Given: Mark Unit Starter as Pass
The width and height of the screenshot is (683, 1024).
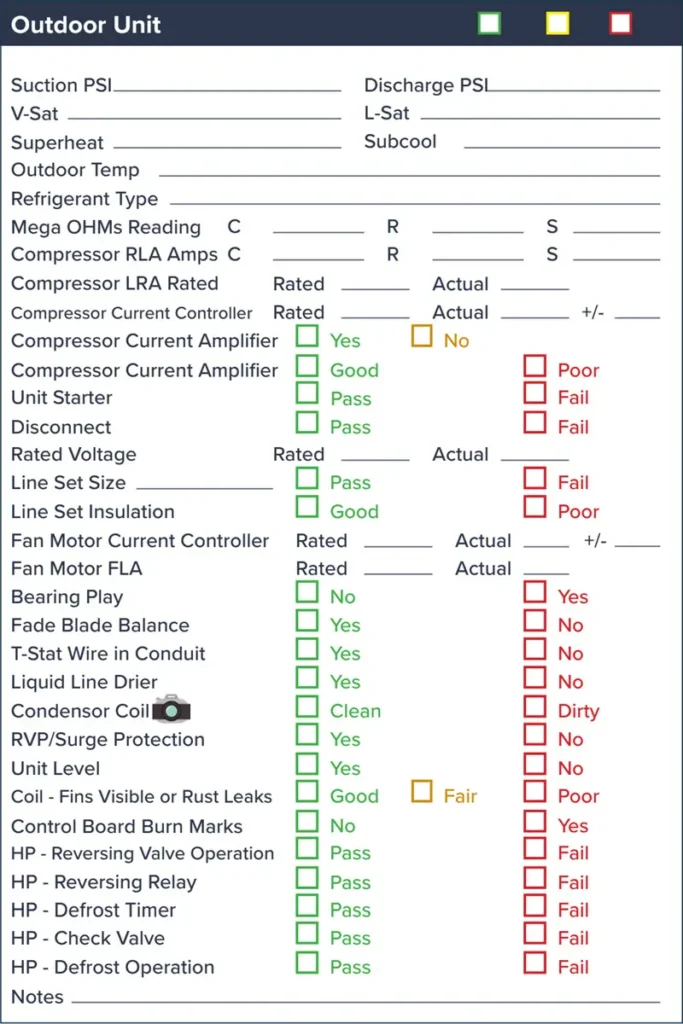Looking at the screenshot, I should click(x=307, y=394).
